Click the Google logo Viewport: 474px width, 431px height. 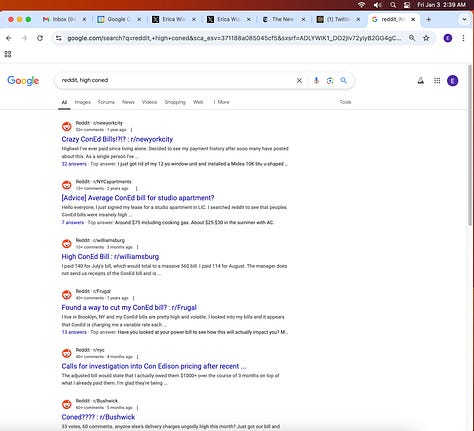[x=23, y=81]
